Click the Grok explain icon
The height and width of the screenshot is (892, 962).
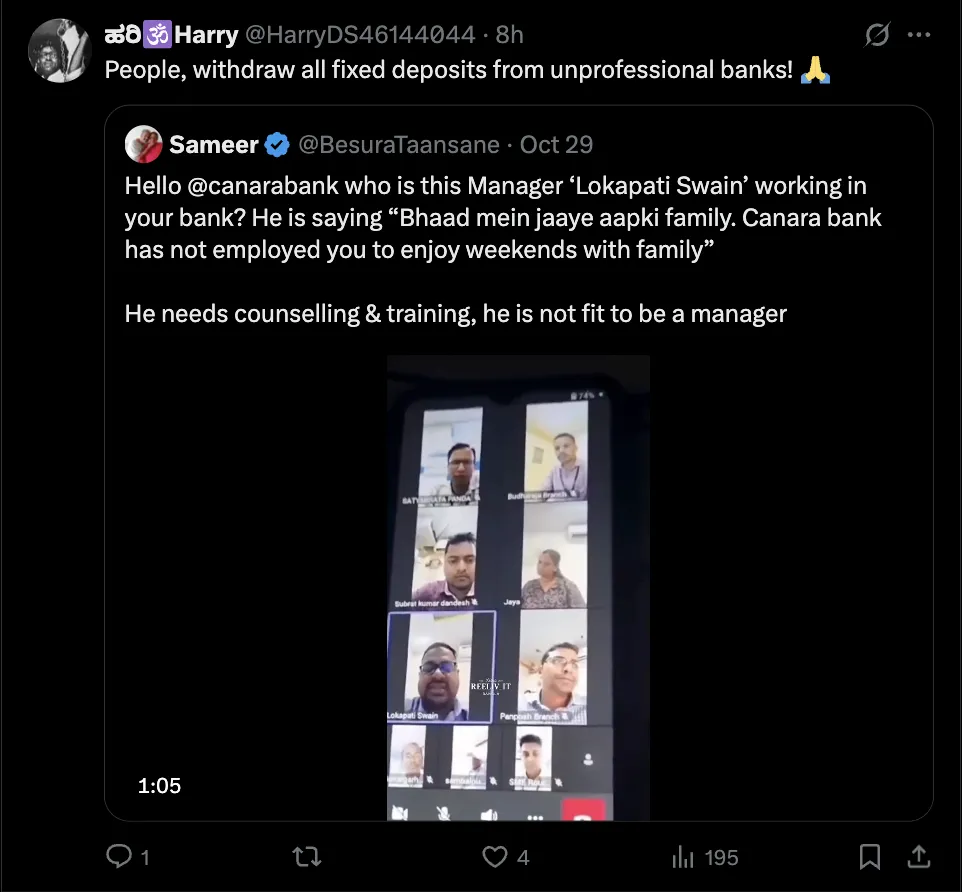click(877, 36)
